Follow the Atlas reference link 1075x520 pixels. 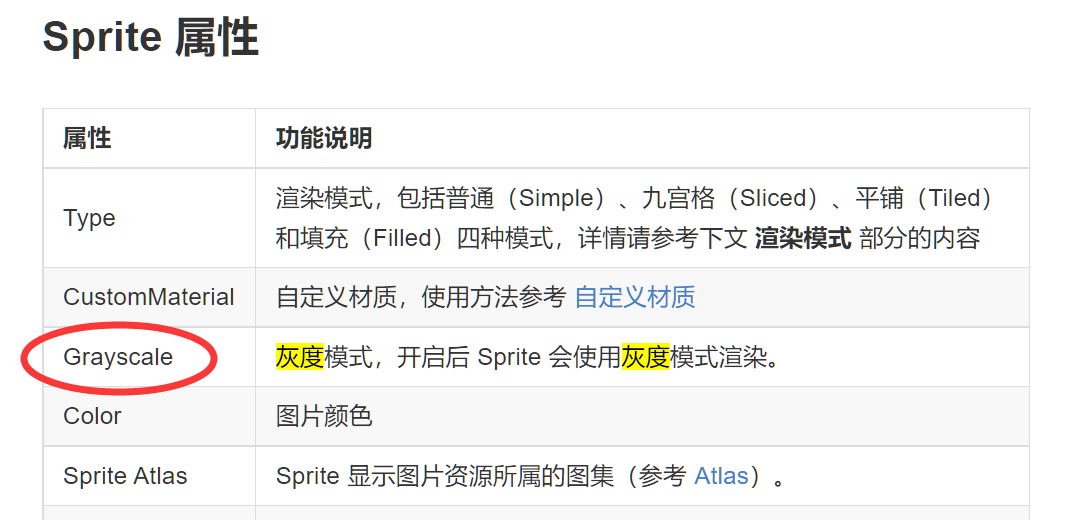pyautogui.click(x=721, y=476)
